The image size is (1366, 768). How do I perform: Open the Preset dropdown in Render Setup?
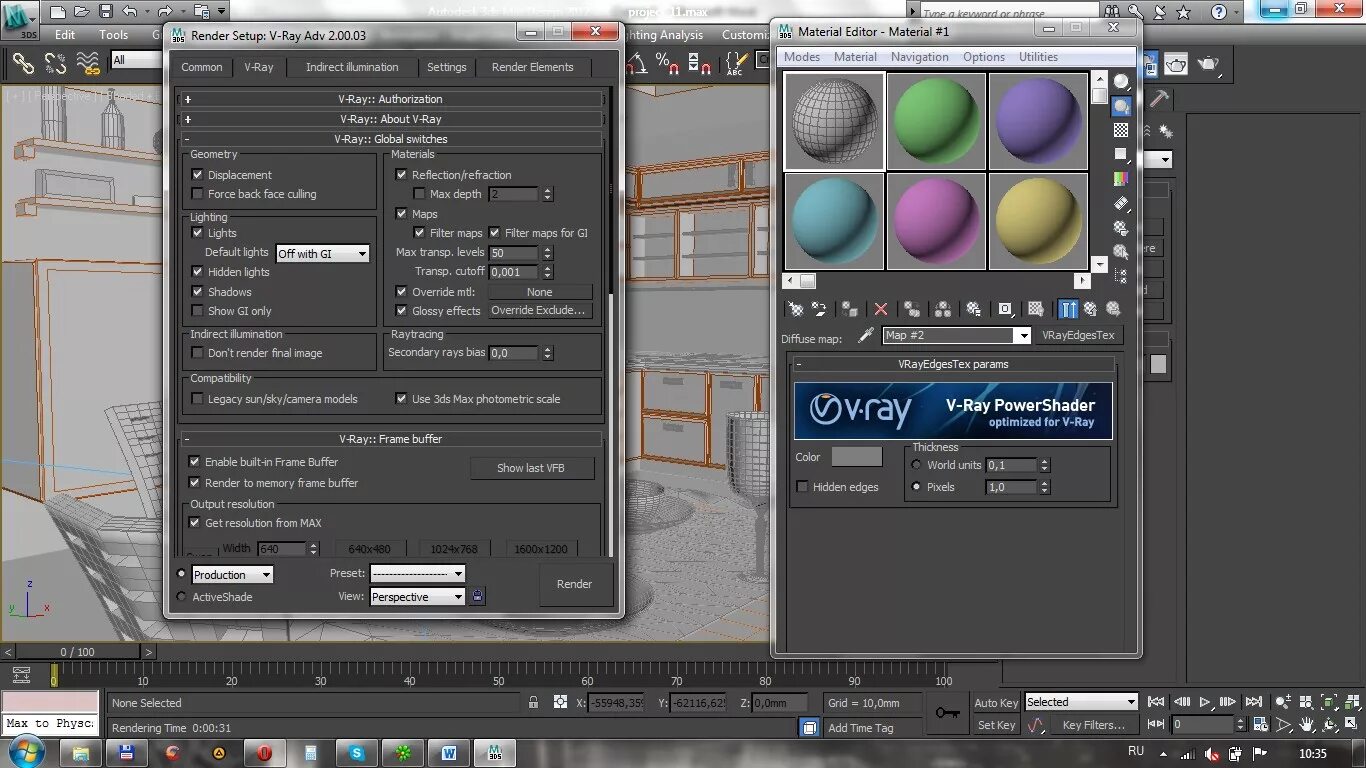(417, 574)
